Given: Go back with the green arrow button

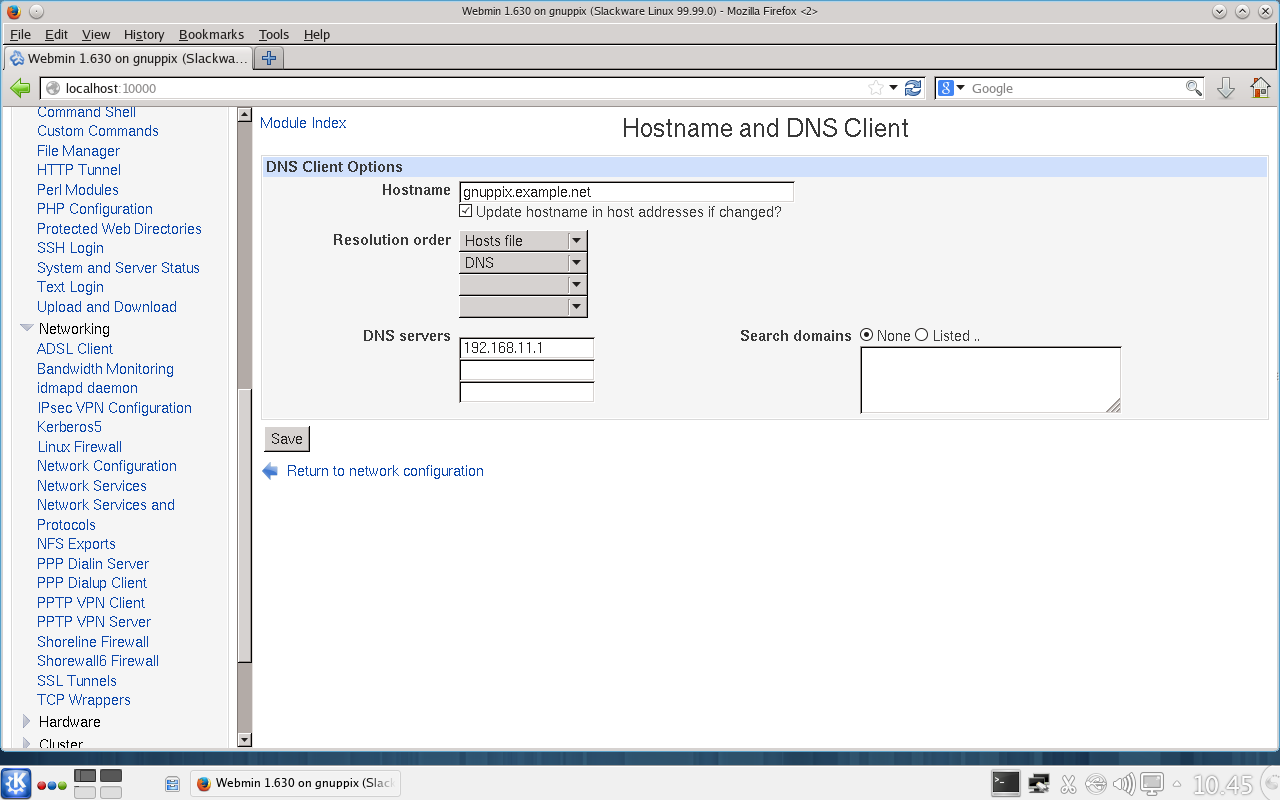Looking at the screenshot, I should point(20,88).
